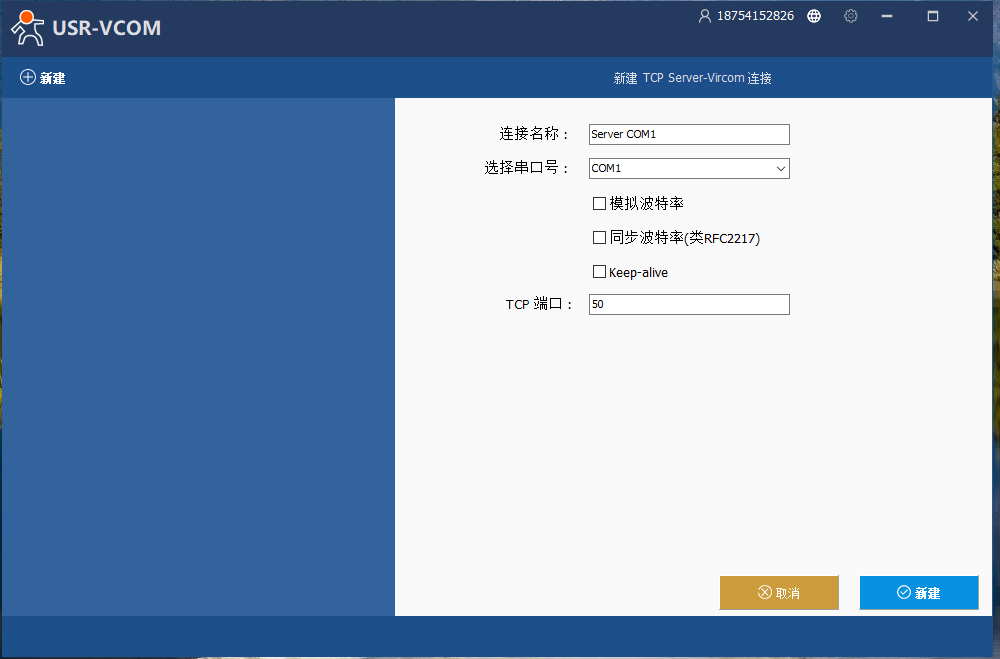1000x659 pixels.
Task: Maximize the USR-VCOM window
Action: coord(933,16)
